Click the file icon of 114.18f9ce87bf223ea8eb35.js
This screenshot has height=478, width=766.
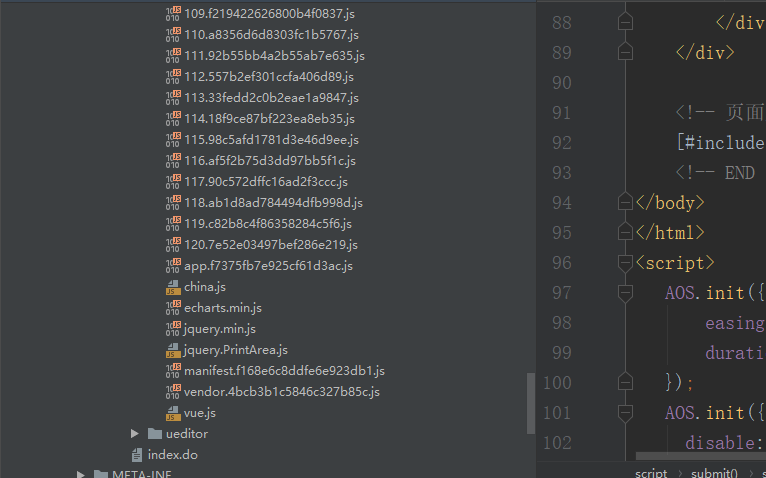point(173,119)
